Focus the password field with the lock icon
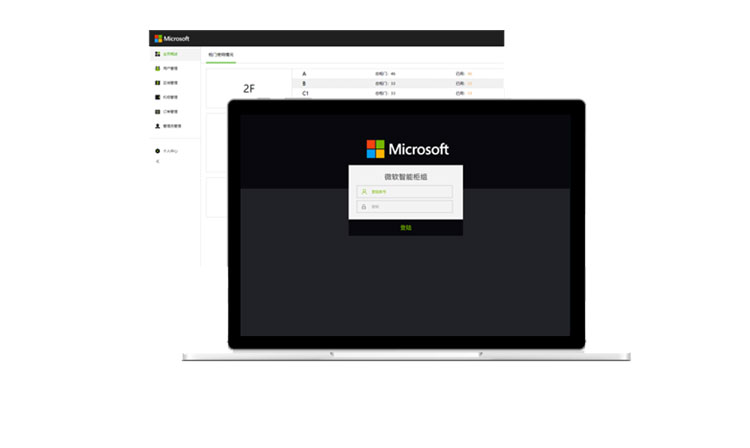750x448 pixels. 405,207
